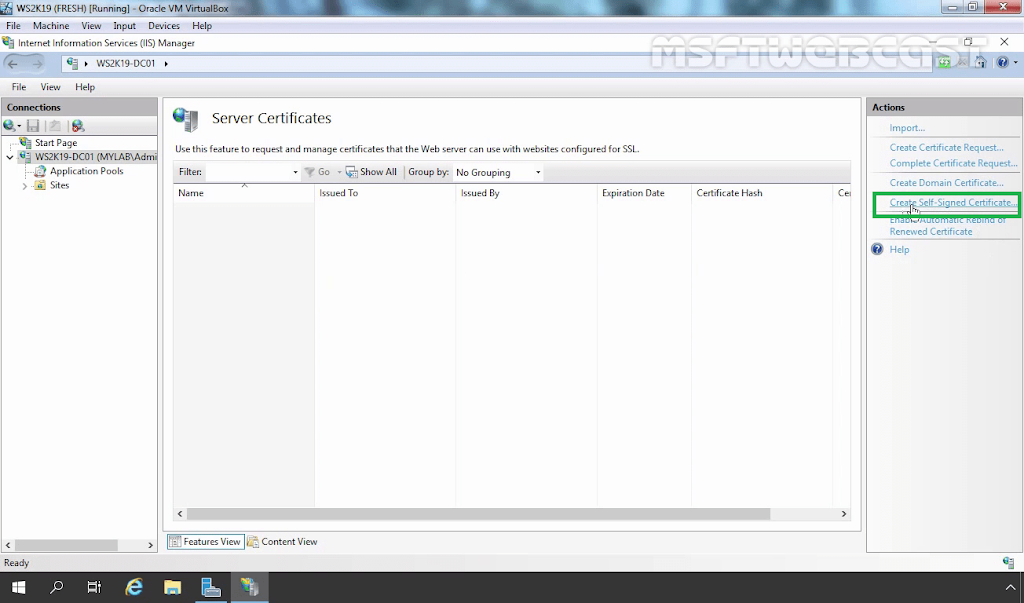Screen dimensions: 1024x603
Task: Sort certificates by the Name column
Action: pos(244,193)
